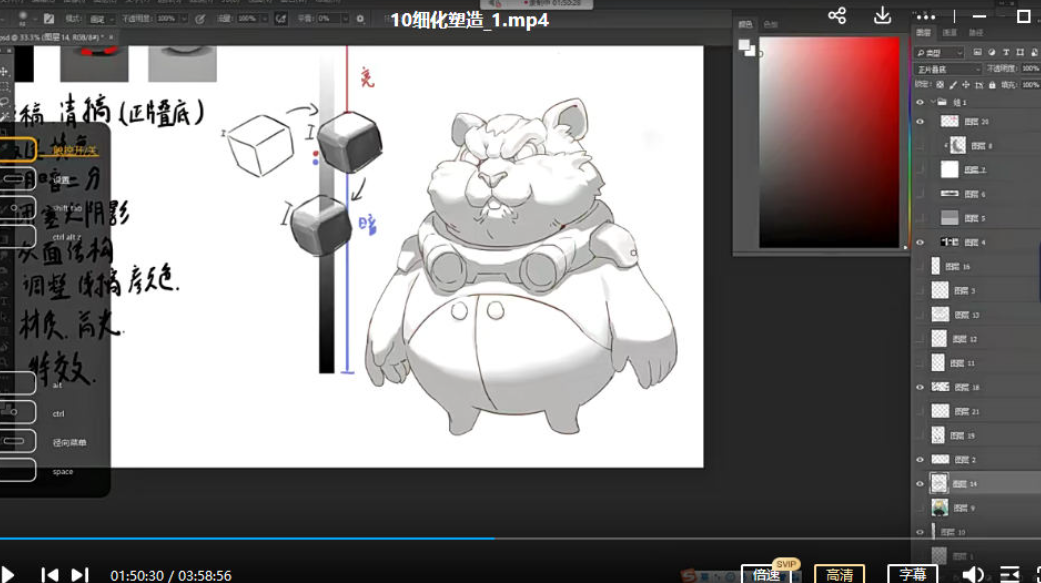Open the three-dots more options menu
Screen dimensions: 1041x583
pyautogui.click(x=925, y=17)
